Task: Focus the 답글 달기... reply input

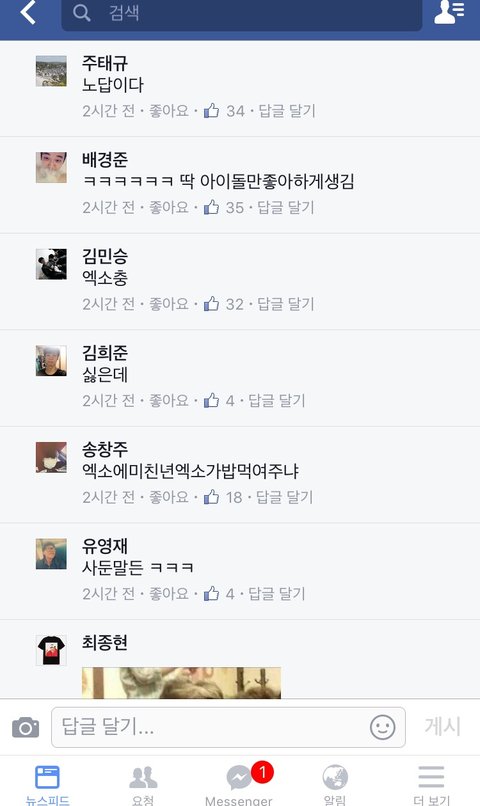Action: tap(228, 727)
